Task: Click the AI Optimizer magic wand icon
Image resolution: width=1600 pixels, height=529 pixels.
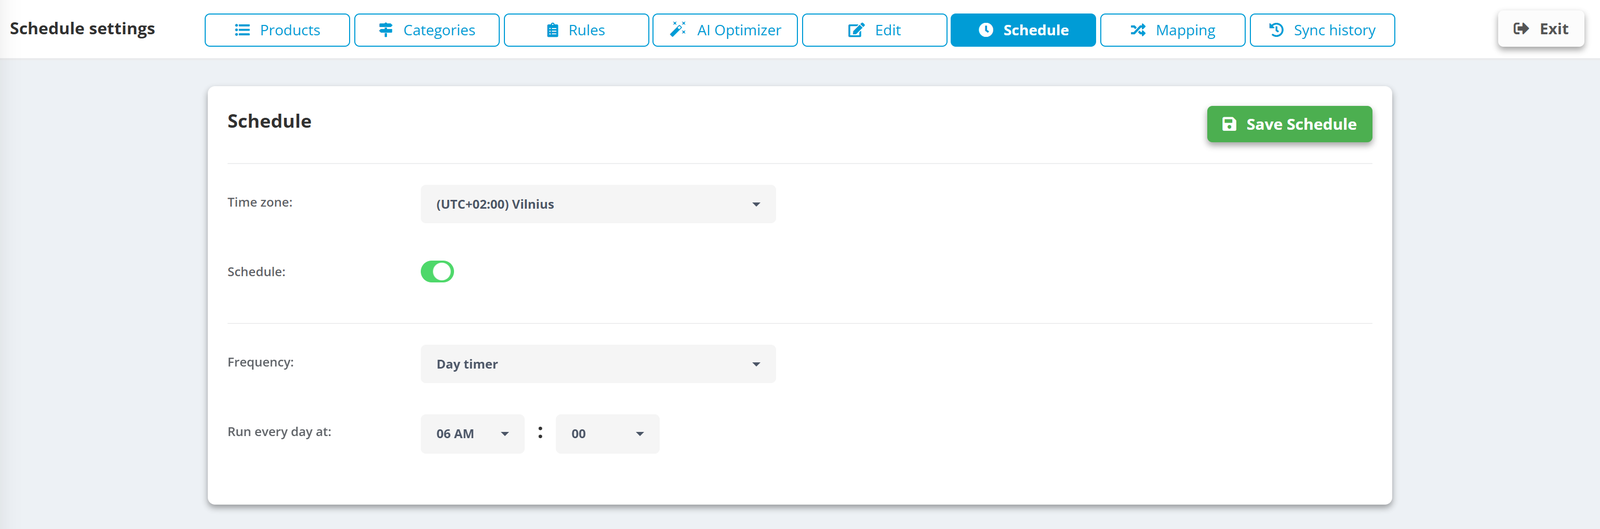Action: click(x=678, y=30)
